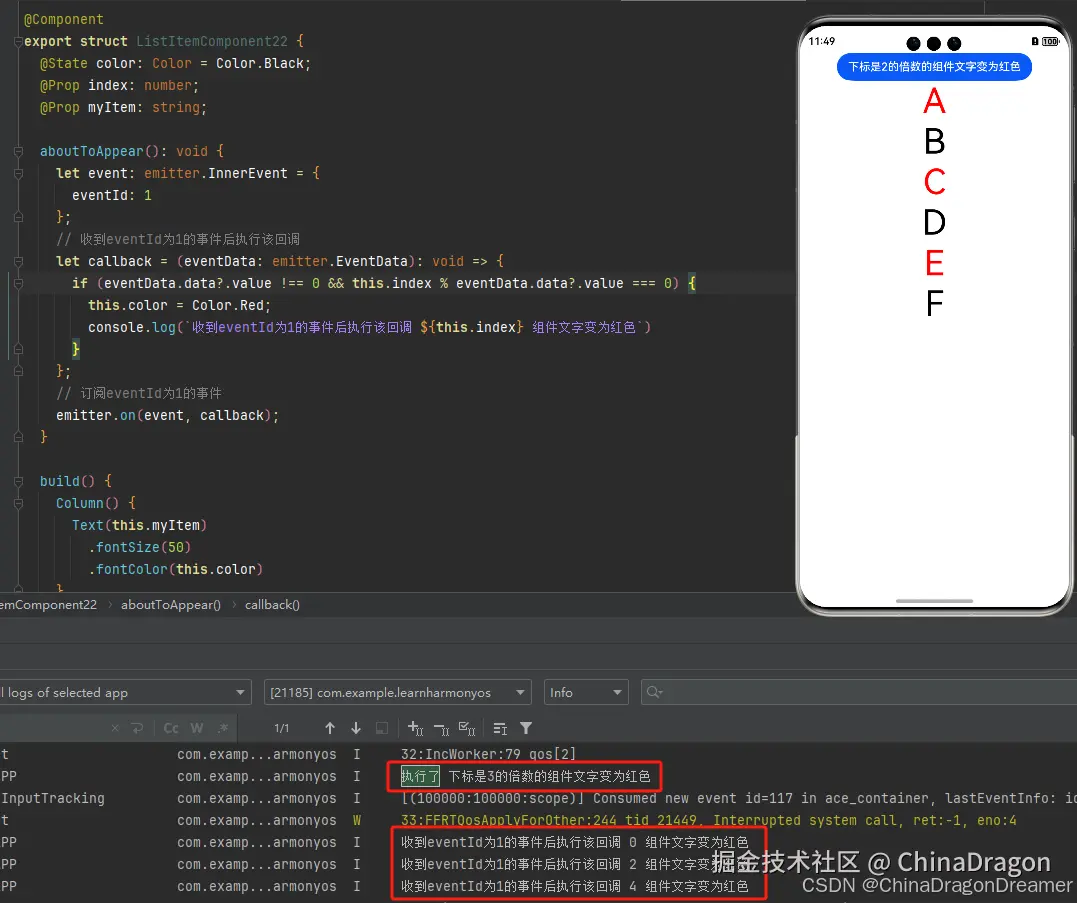Toggle Regex (.*) in log search
The height and width of the screenshot is (903, 1077).
(x=223, y=728)
